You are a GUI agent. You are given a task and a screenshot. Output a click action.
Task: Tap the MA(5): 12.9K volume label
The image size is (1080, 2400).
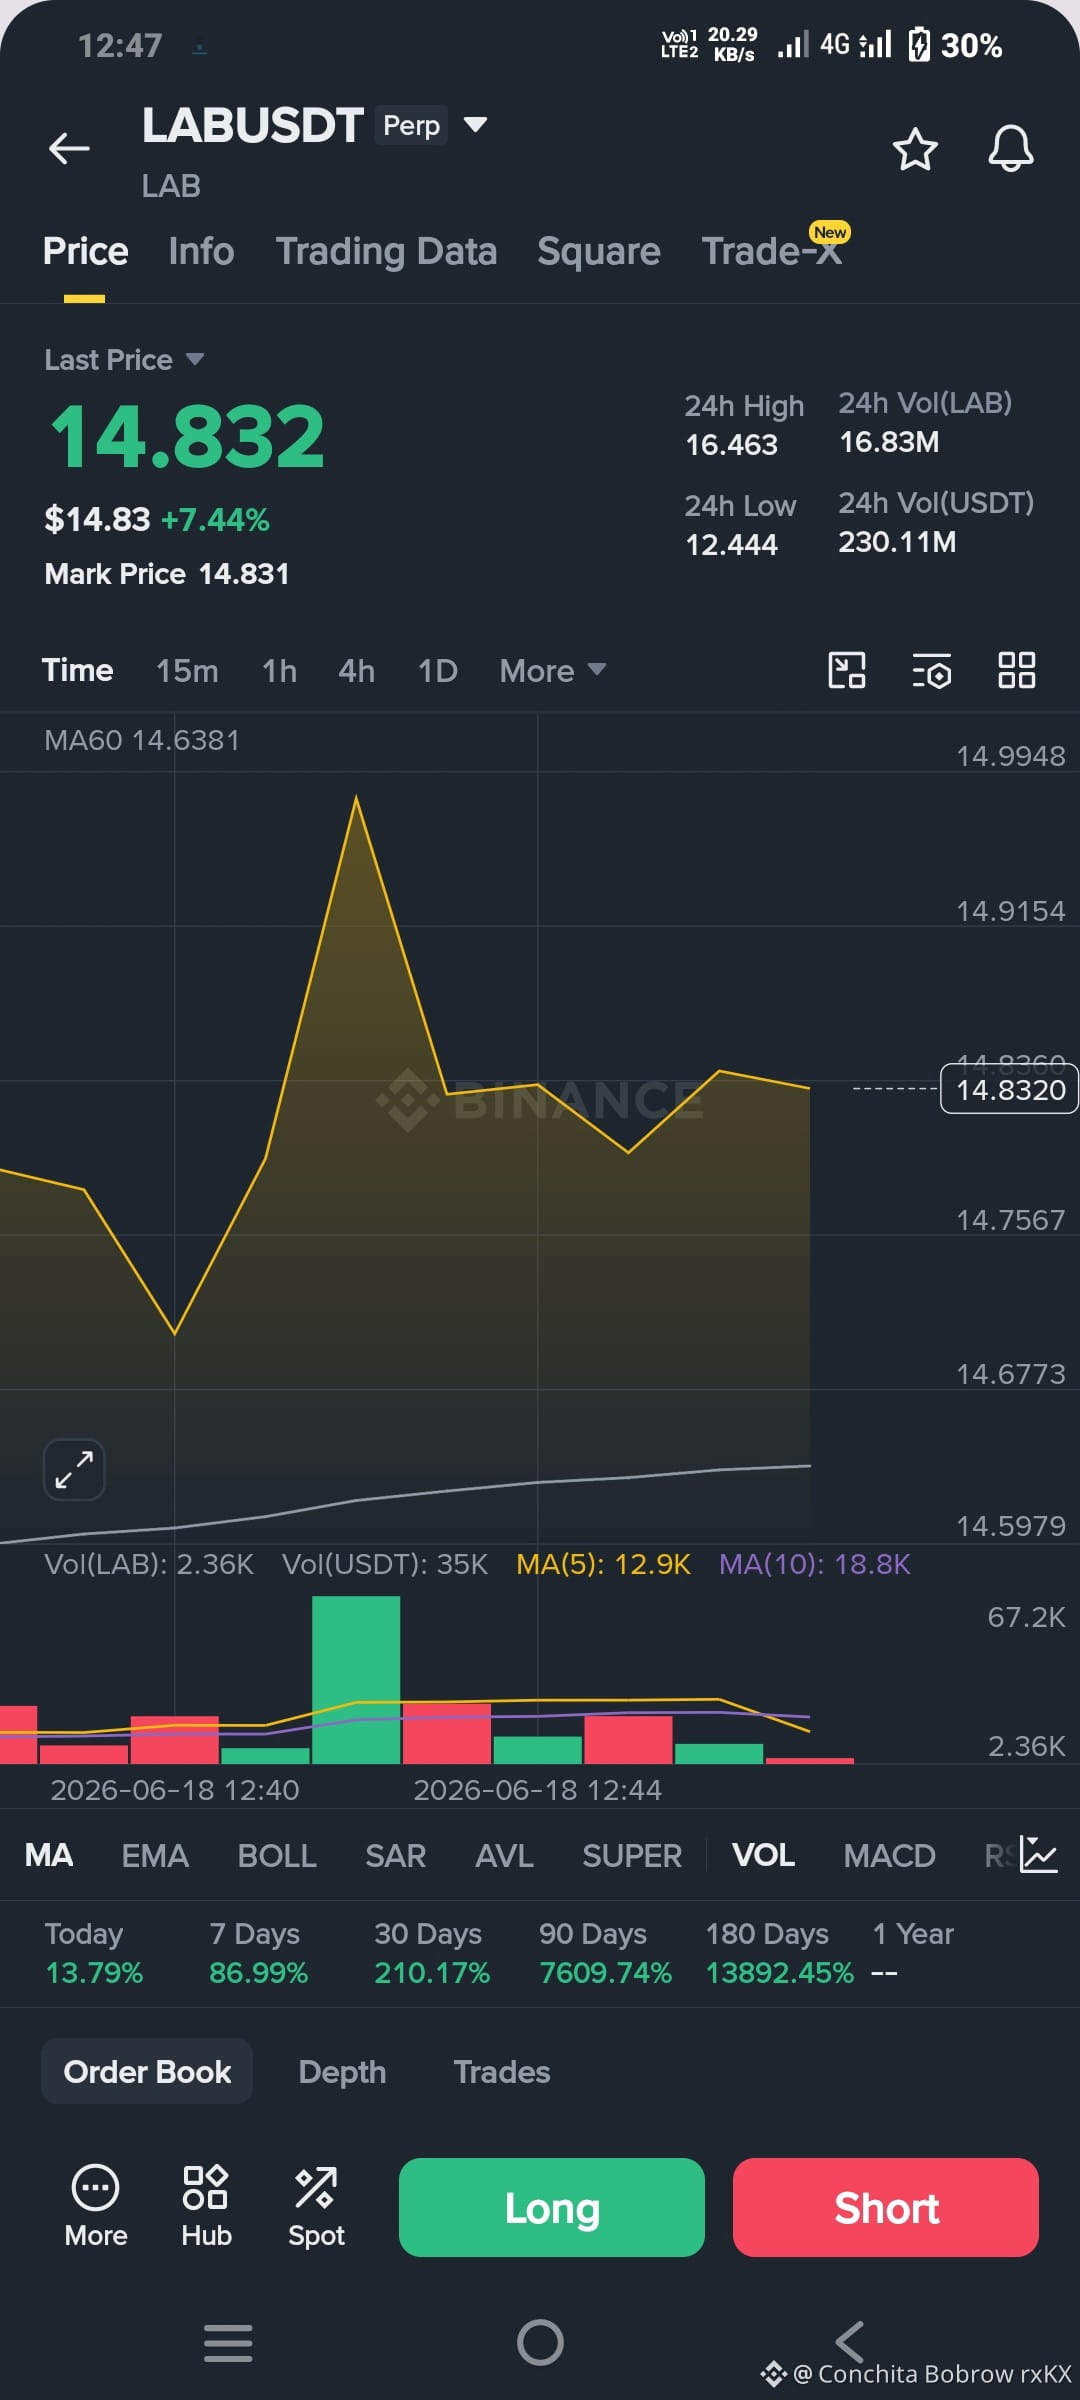tap(603, 1564)
